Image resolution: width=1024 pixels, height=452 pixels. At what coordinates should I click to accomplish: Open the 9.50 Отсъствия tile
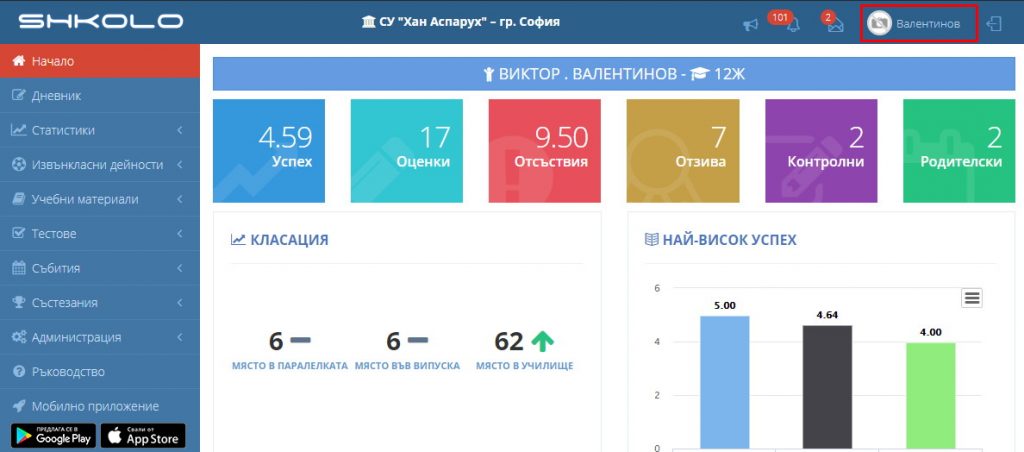(x=545, y=151)
